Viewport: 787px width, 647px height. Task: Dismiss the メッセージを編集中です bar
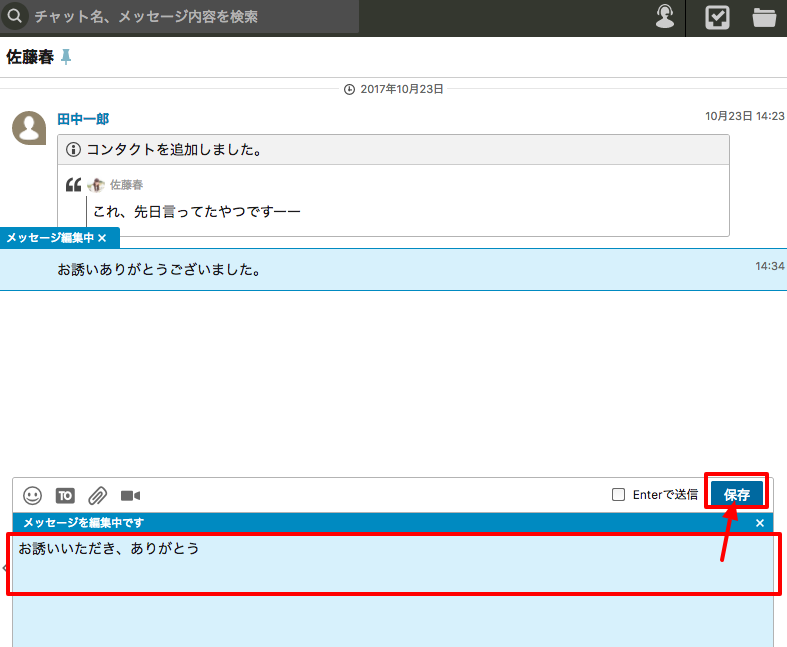(760, 523)
